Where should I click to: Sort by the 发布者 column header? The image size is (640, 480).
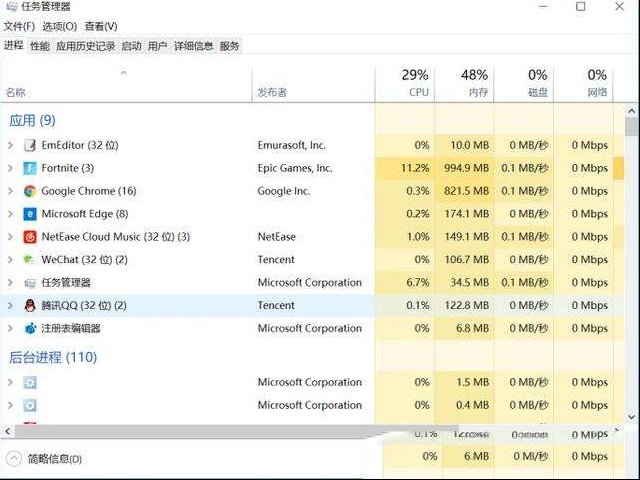tap(313, 84)
